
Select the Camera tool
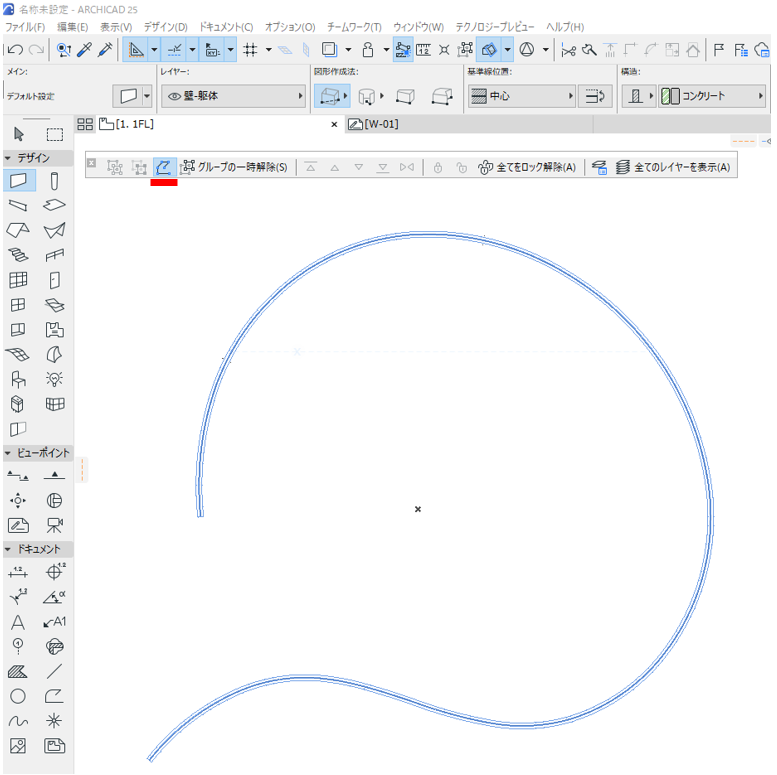click(x=55, y=525)
